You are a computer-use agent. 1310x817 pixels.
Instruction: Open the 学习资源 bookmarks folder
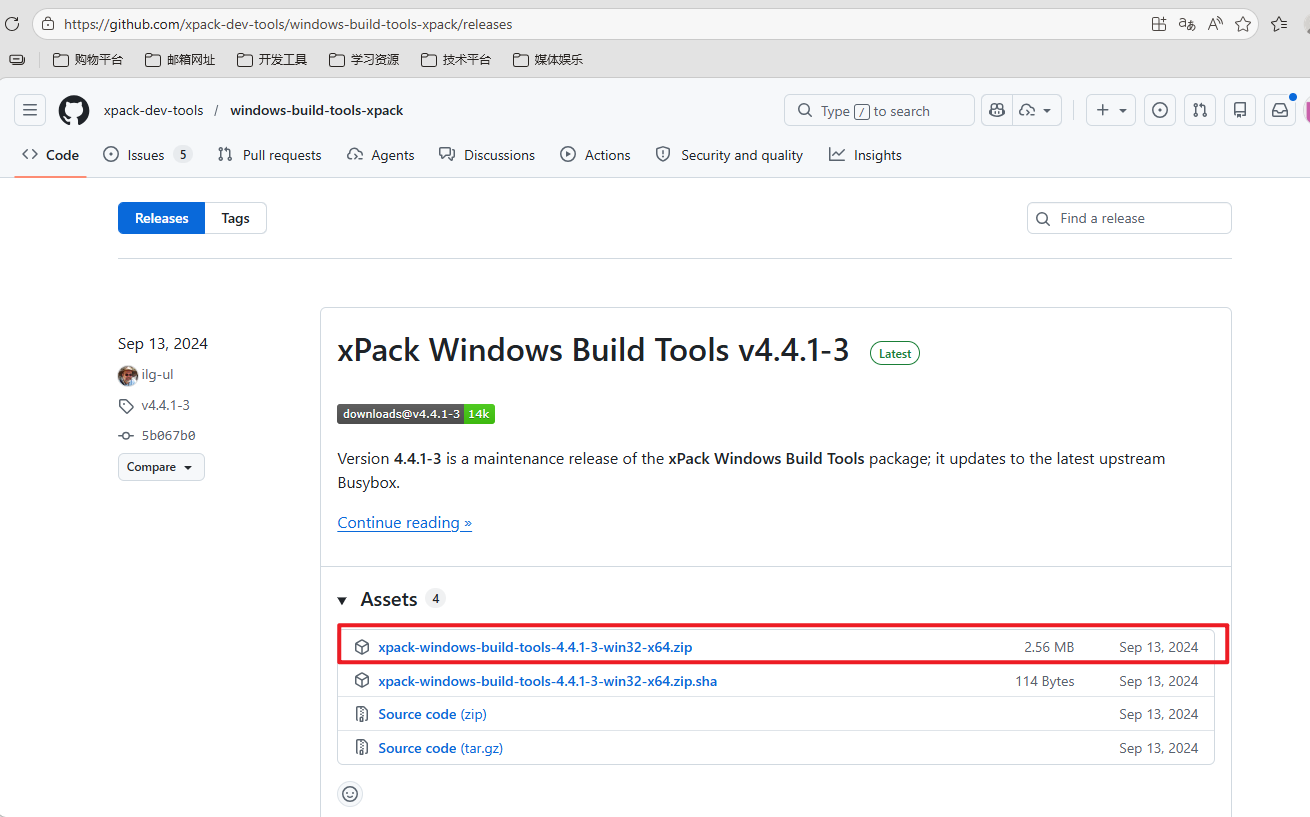point(364,59)
